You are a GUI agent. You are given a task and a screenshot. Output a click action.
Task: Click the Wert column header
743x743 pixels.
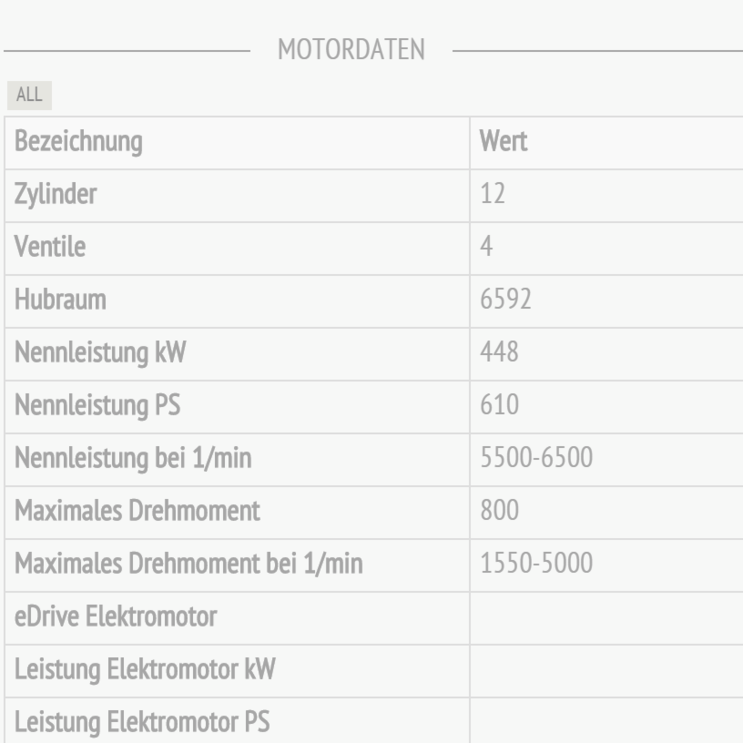pyautogui.click(x=504, y=142)
